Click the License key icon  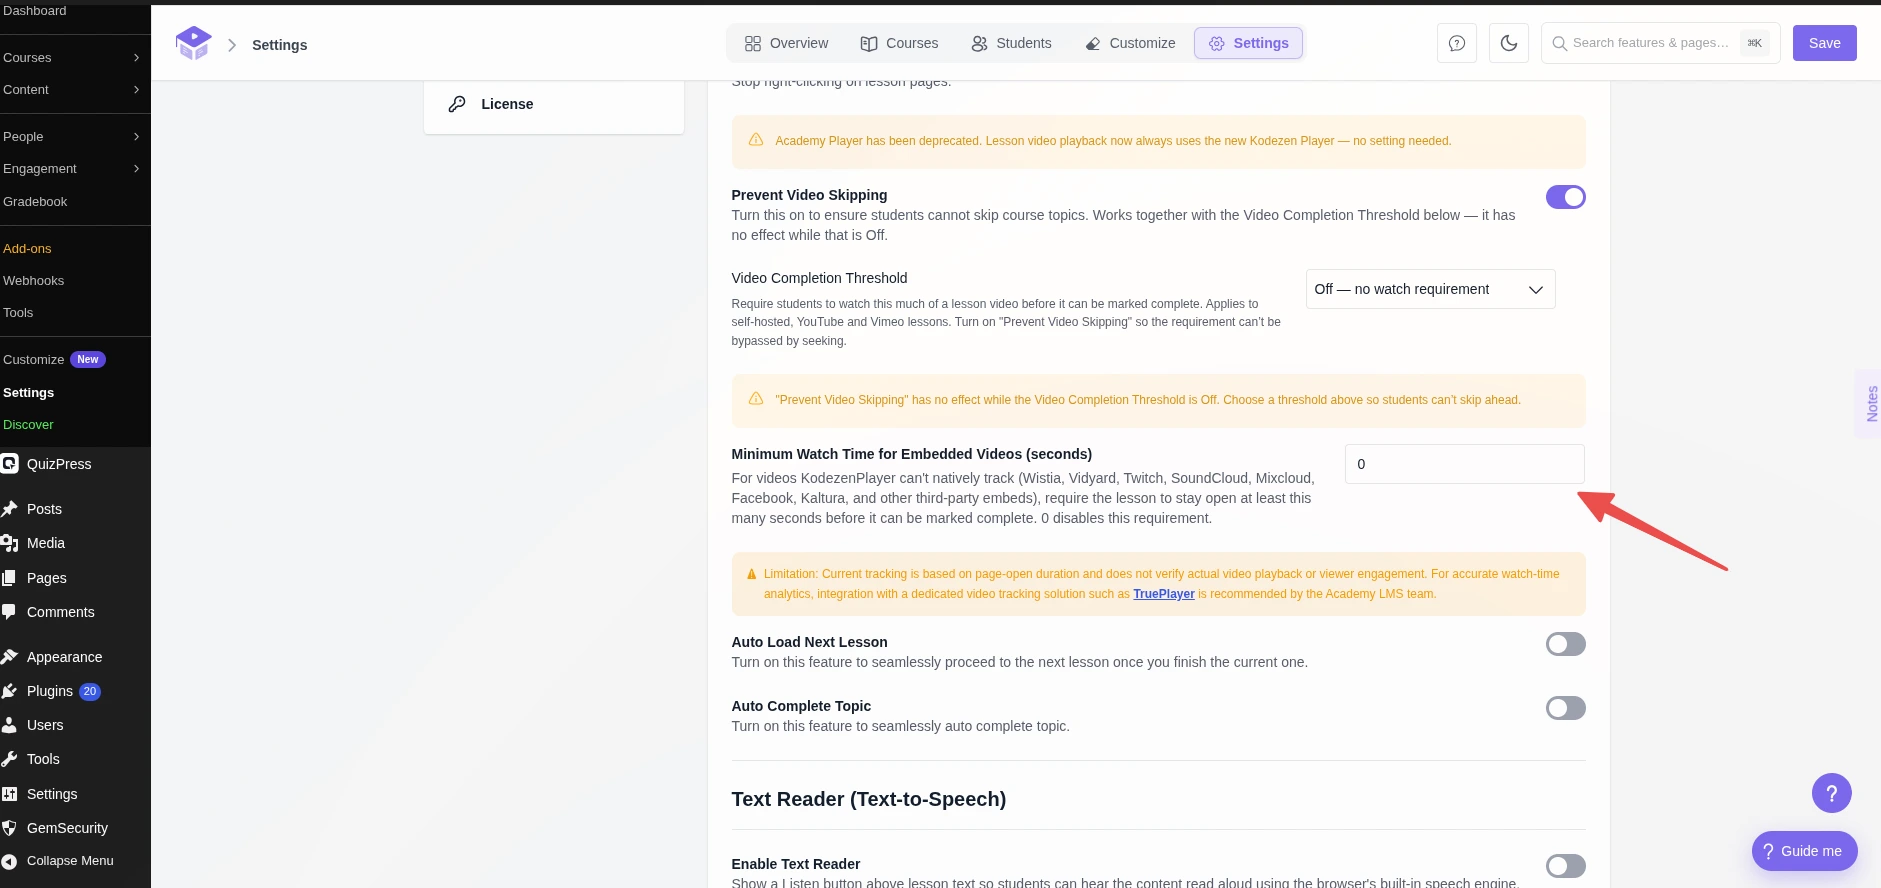(x=457, y=104)
